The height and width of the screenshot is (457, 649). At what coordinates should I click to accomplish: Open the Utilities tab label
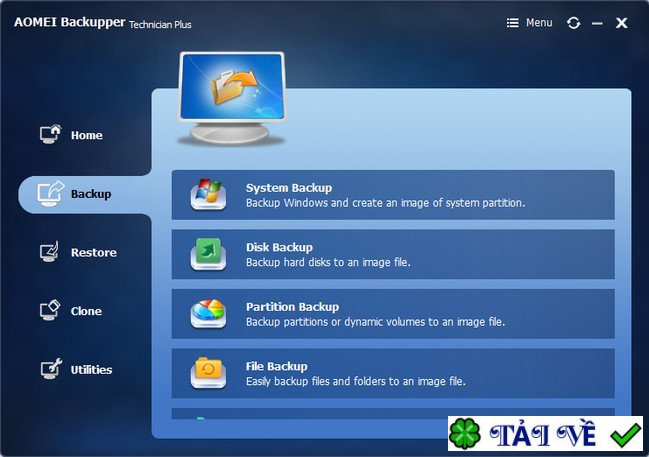(x=91, y=370)
